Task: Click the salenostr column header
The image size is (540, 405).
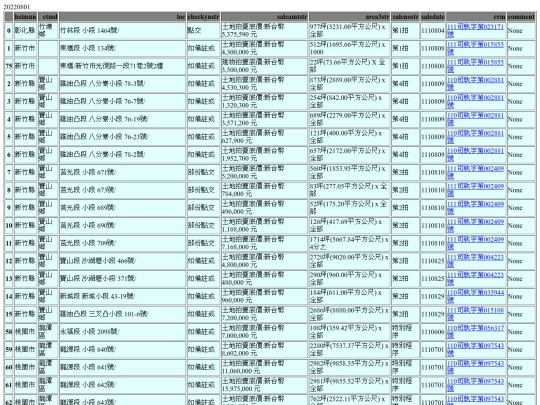Action: (x=405, y=17)
